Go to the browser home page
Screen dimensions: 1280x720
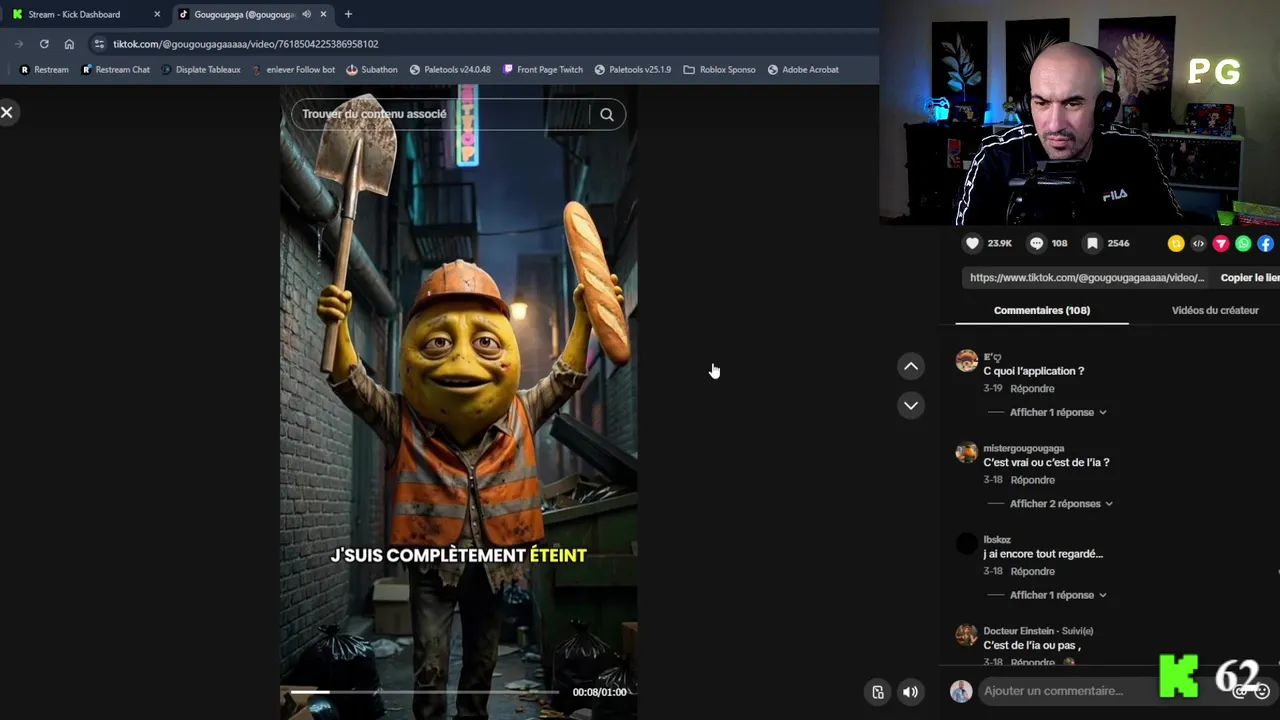click(69, 44)
